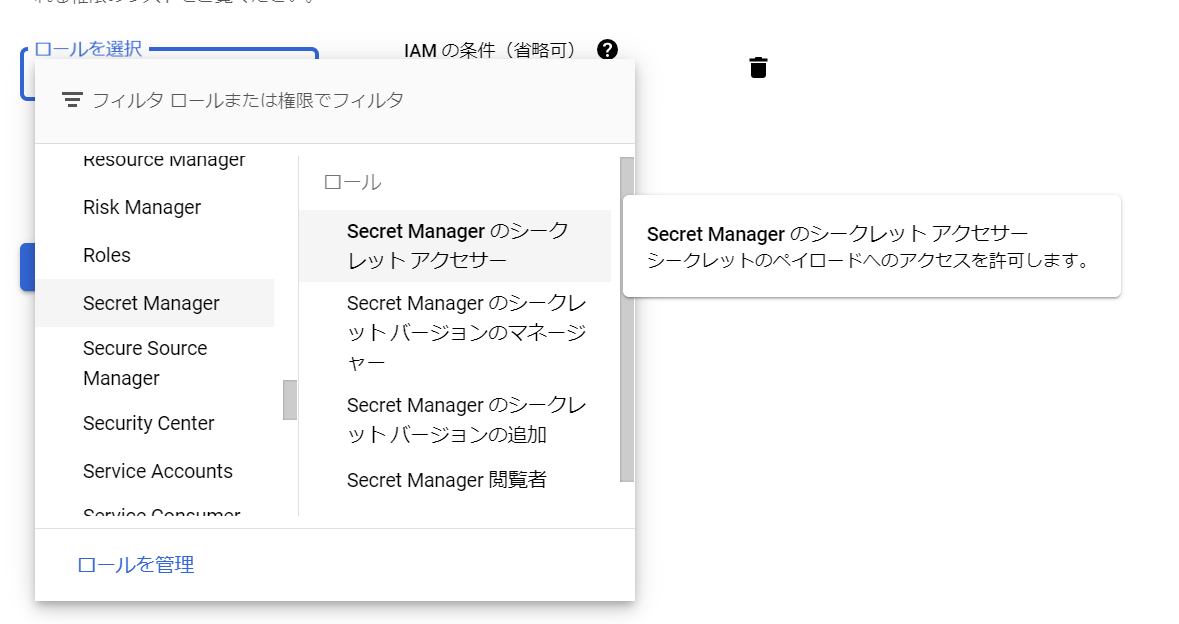Choose Secret Manager 閲覧者 role
The width and height of the screenshot is (1179, 624).
tap(455, 480)
